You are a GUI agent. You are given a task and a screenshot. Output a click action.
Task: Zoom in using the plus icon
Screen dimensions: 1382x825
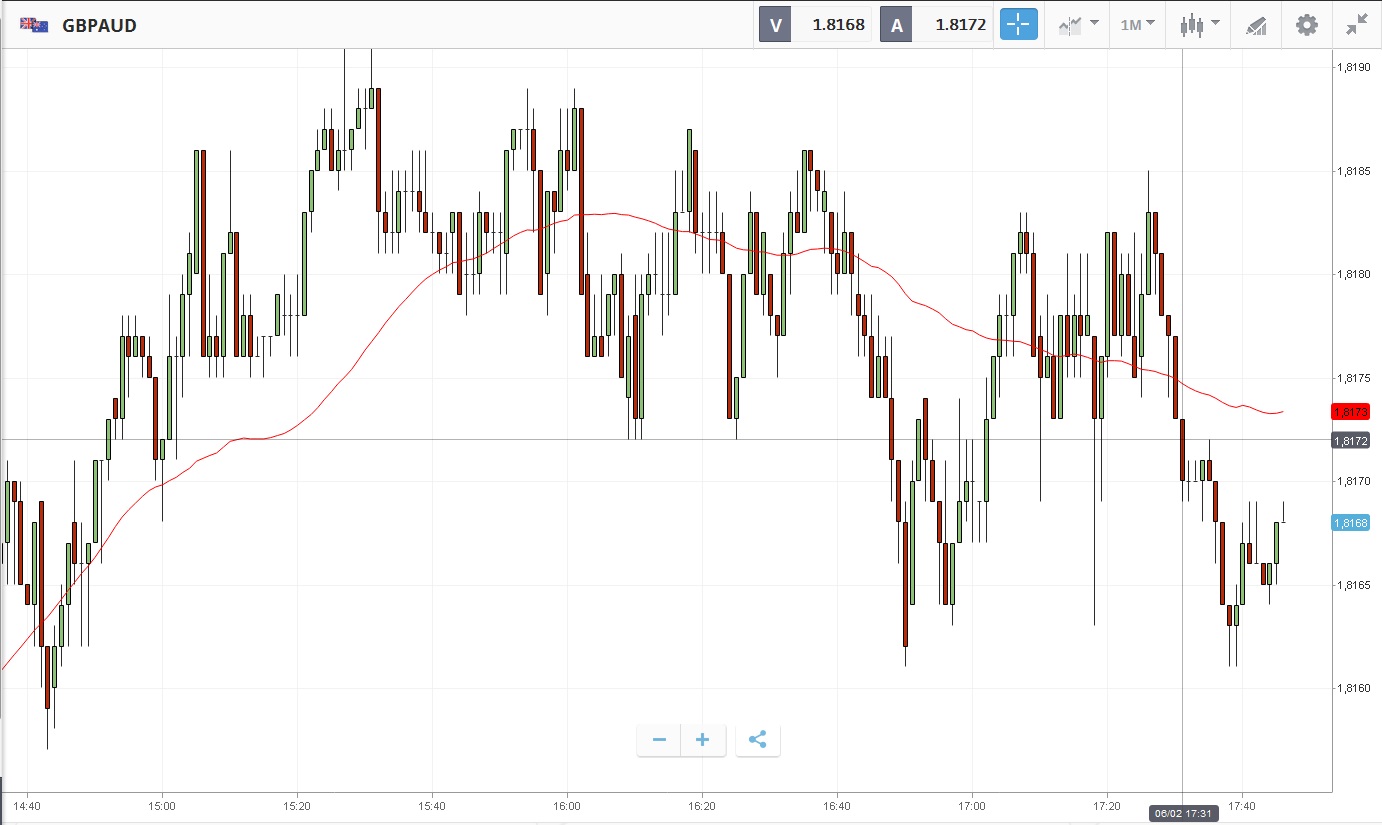pos(703,740)
